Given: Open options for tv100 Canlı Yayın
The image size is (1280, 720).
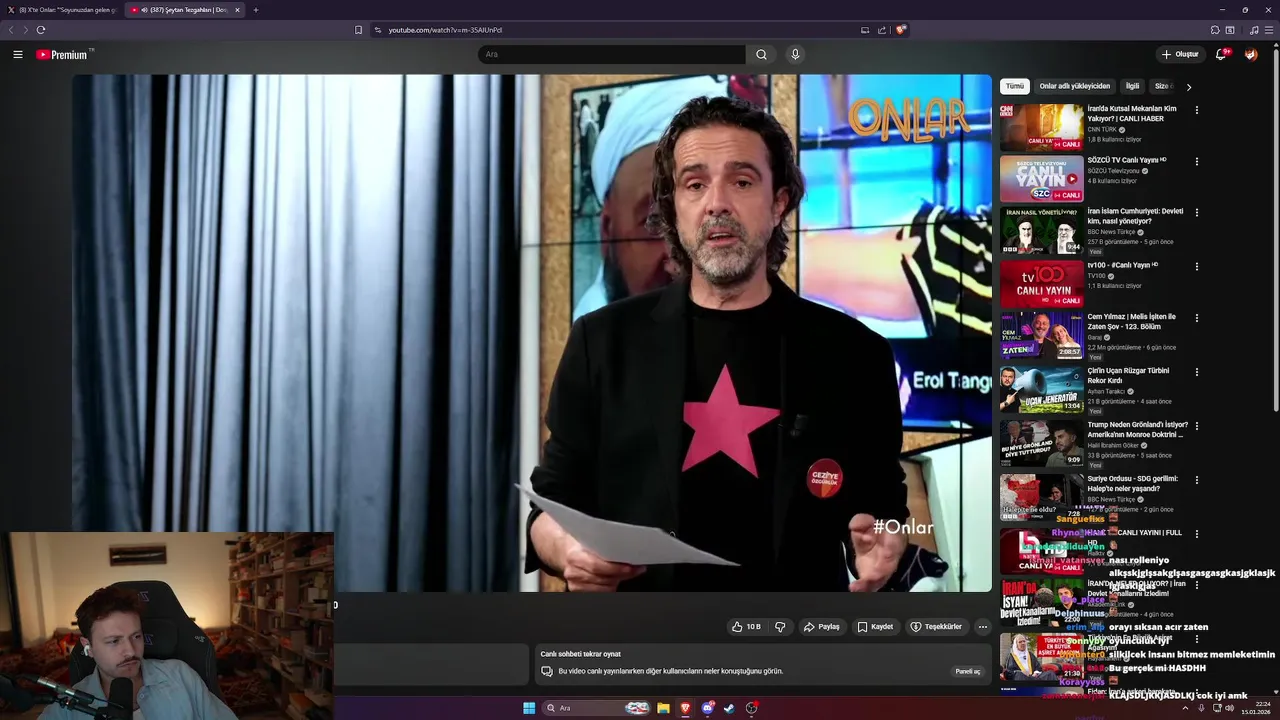Looking at the screenshot, I should coord(1196,266).
